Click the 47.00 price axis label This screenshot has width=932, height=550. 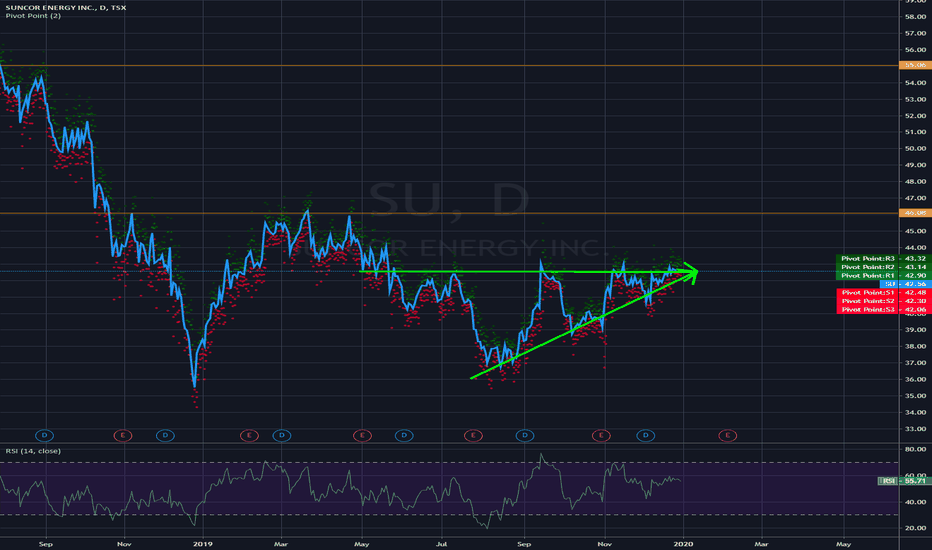coord(915,198)
